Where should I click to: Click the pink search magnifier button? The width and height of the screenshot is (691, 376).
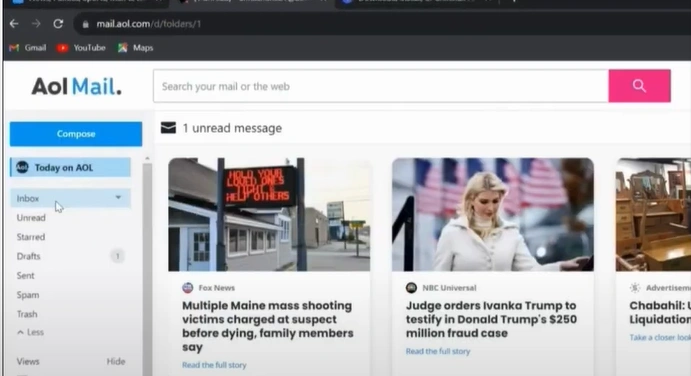(639, 86)
